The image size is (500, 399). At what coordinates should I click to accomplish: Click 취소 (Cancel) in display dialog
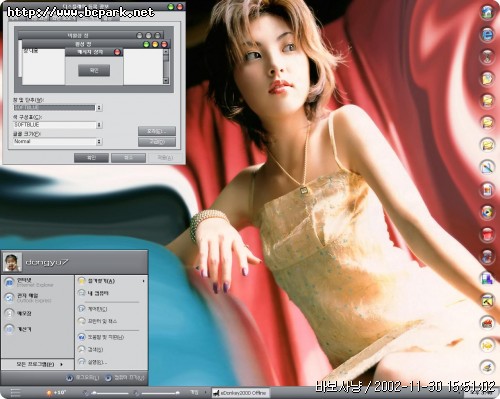(128, 157)
